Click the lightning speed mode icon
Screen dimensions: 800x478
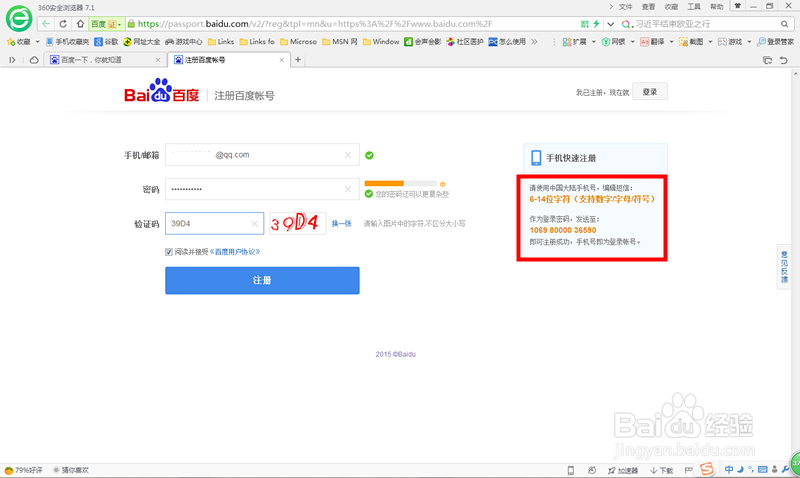tap(596, 23)
